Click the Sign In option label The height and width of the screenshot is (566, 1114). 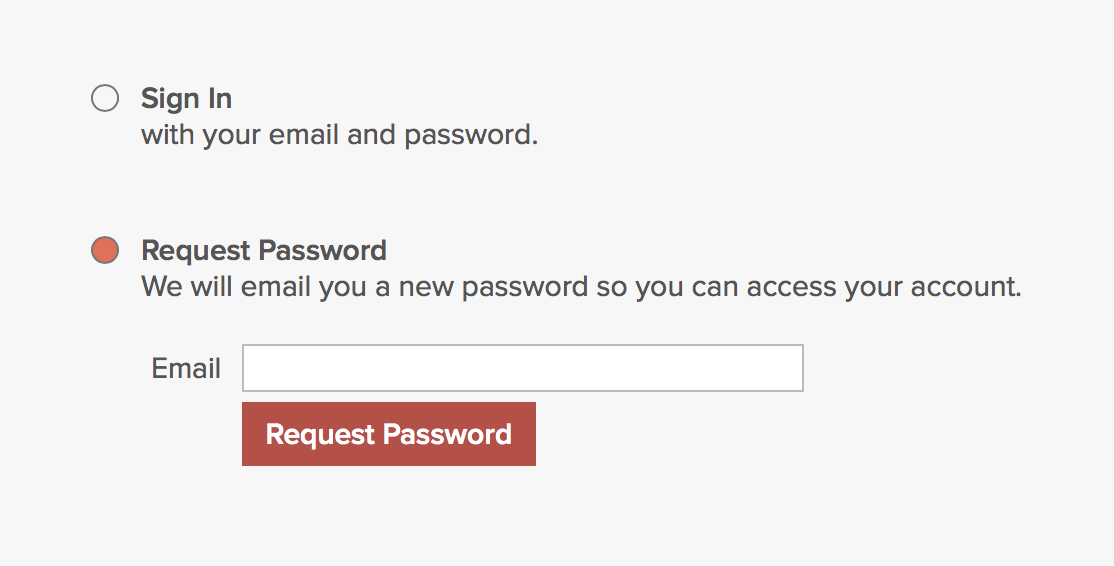point(186,99)
